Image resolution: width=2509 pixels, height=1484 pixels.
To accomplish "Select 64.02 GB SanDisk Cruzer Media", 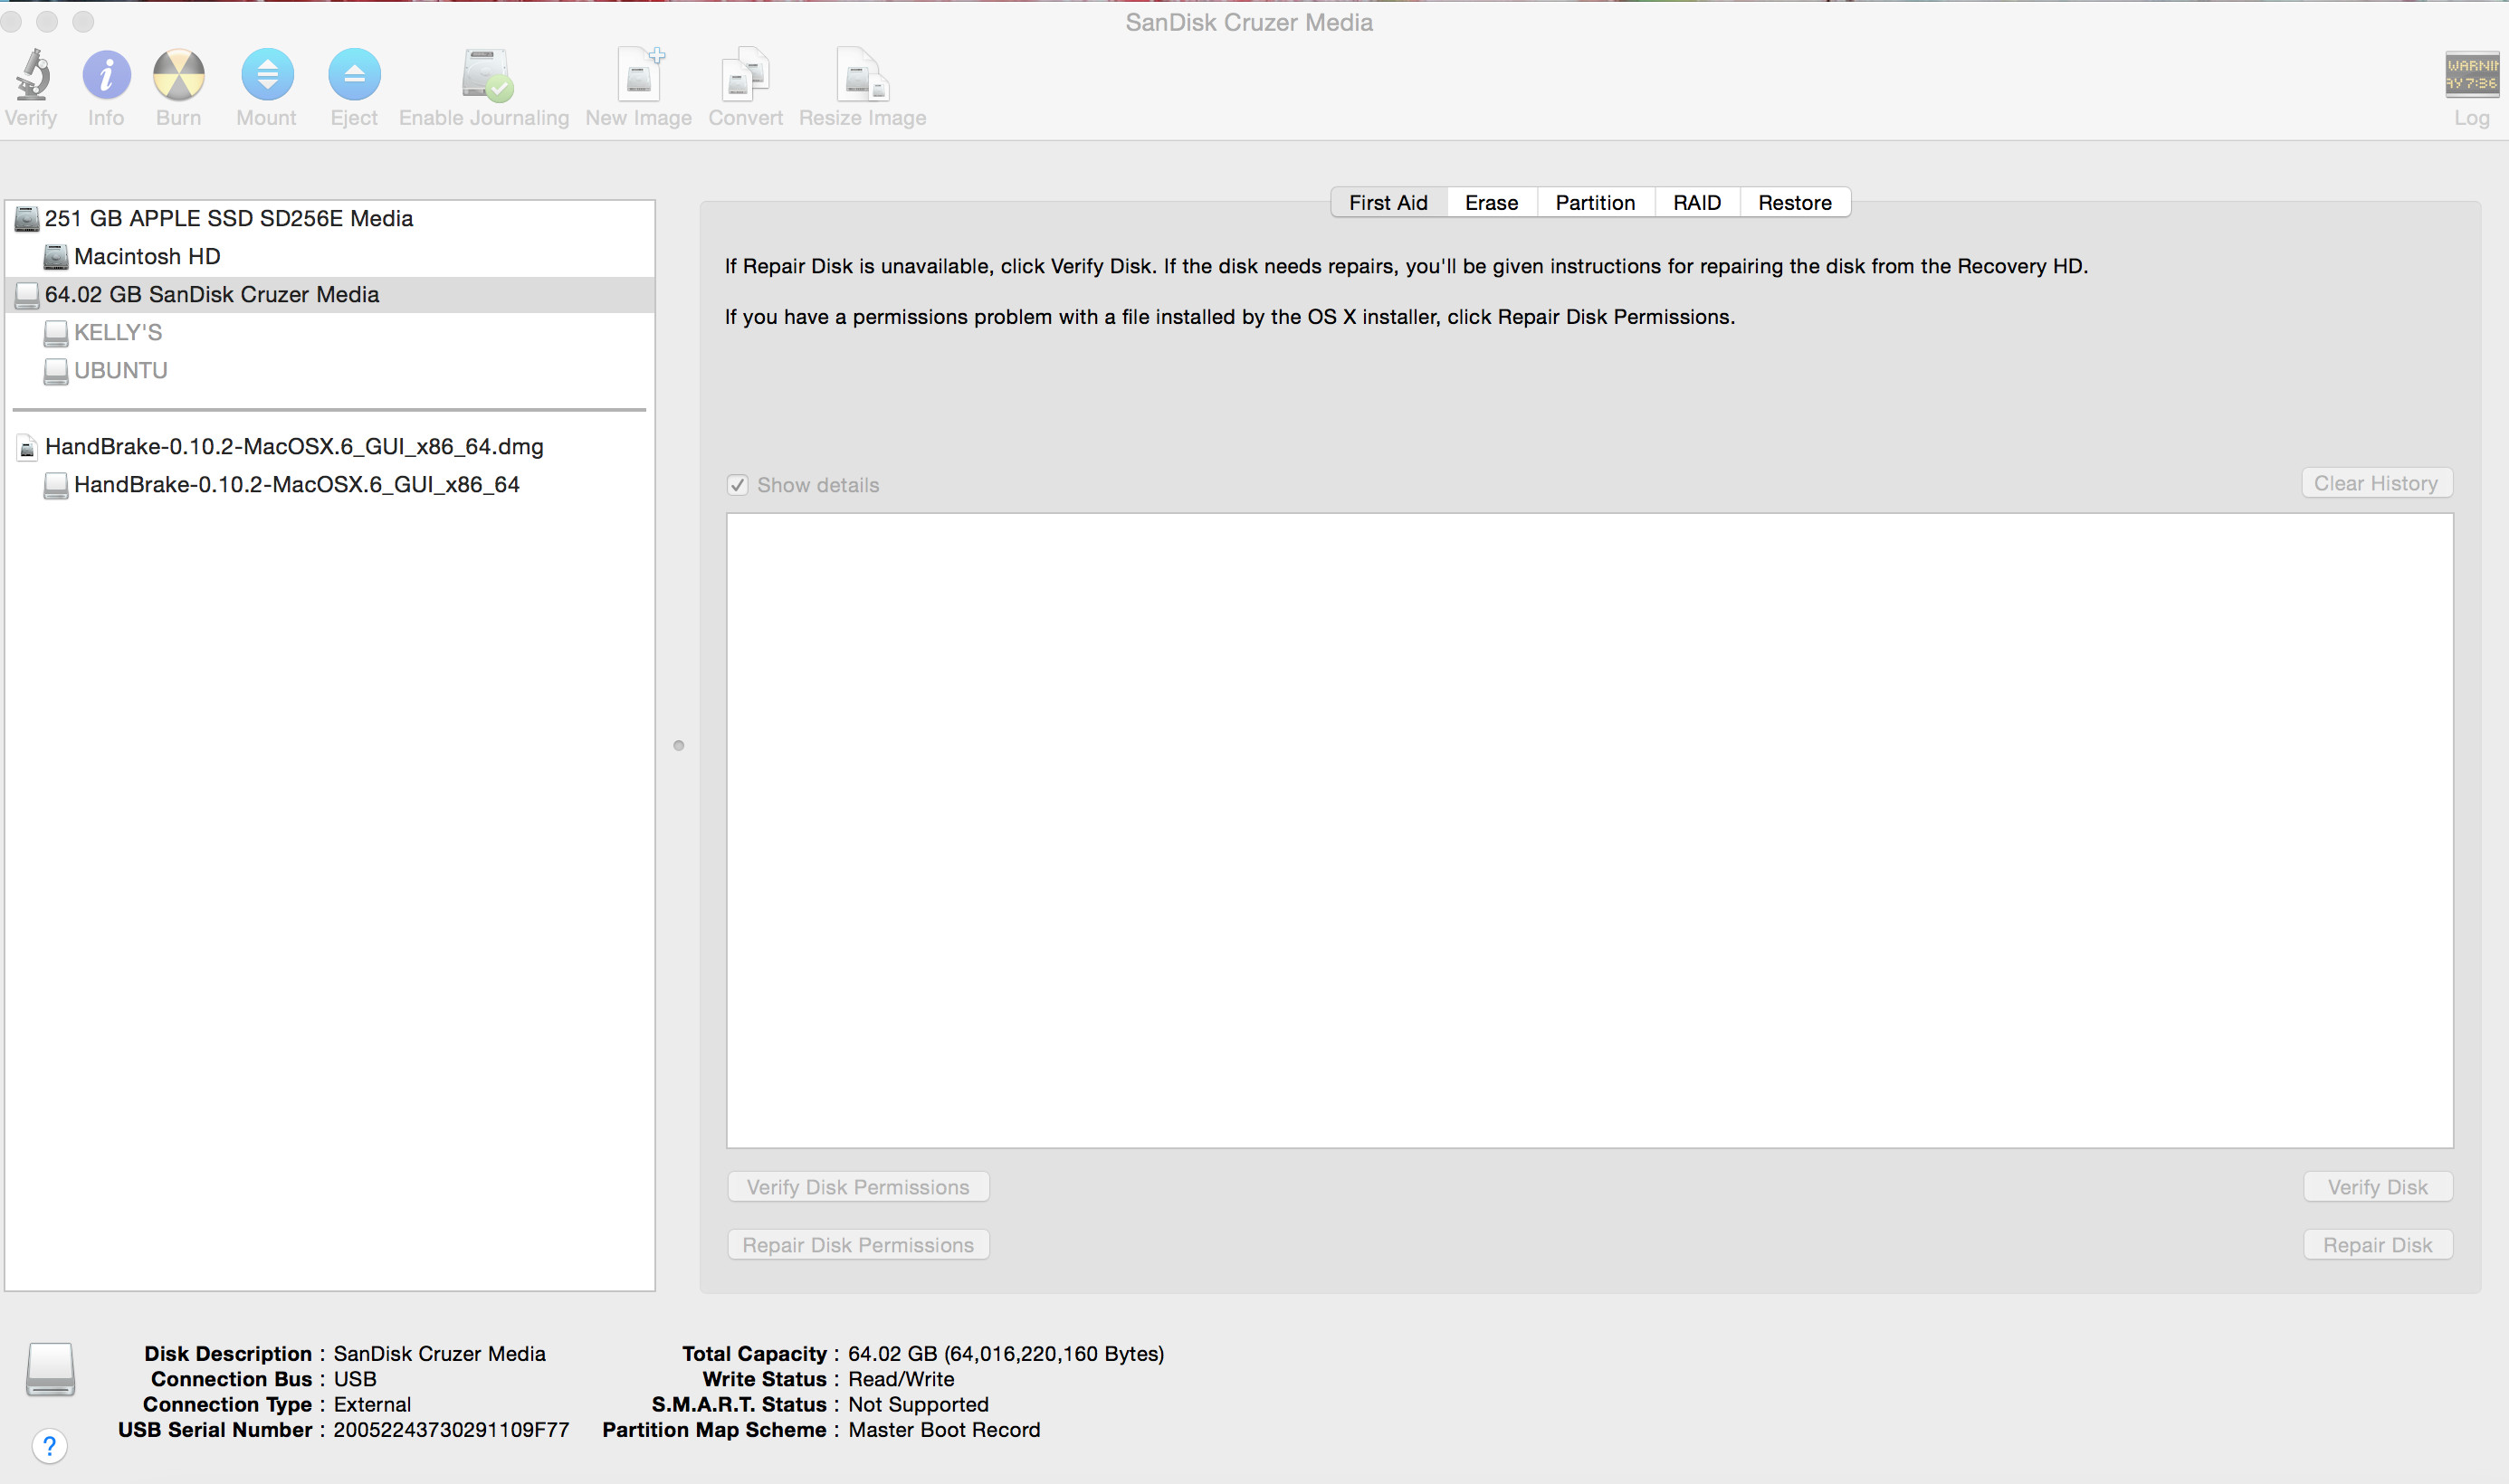I will 330,294.
